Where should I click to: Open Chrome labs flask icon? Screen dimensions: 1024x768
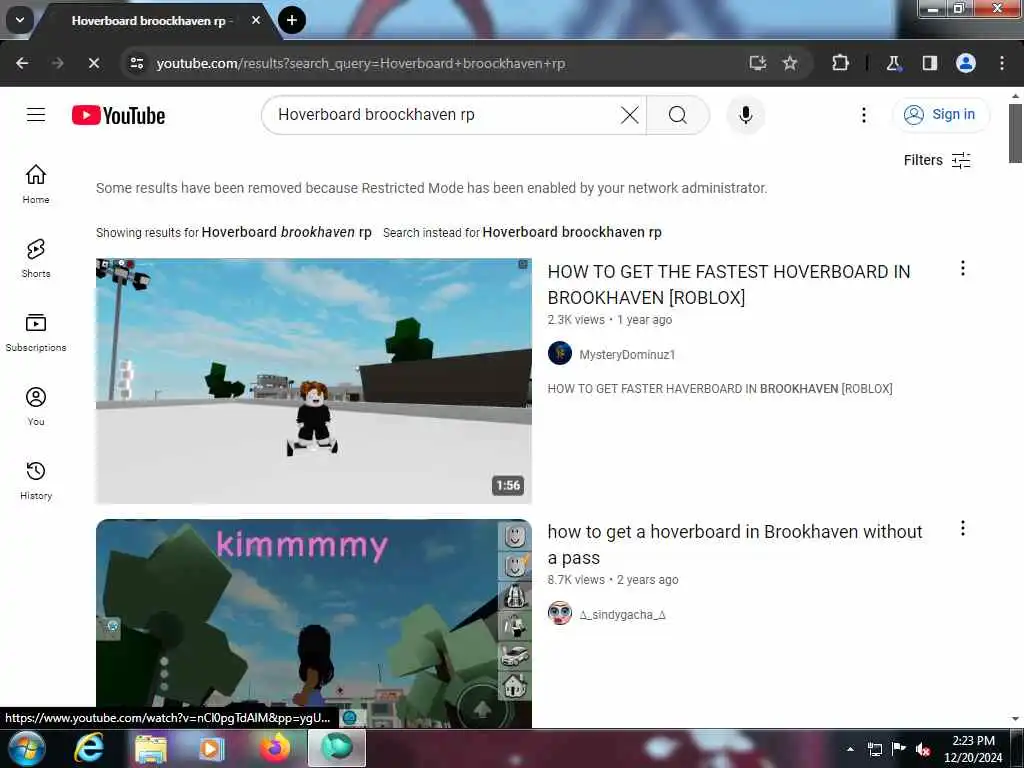(893, 63)
